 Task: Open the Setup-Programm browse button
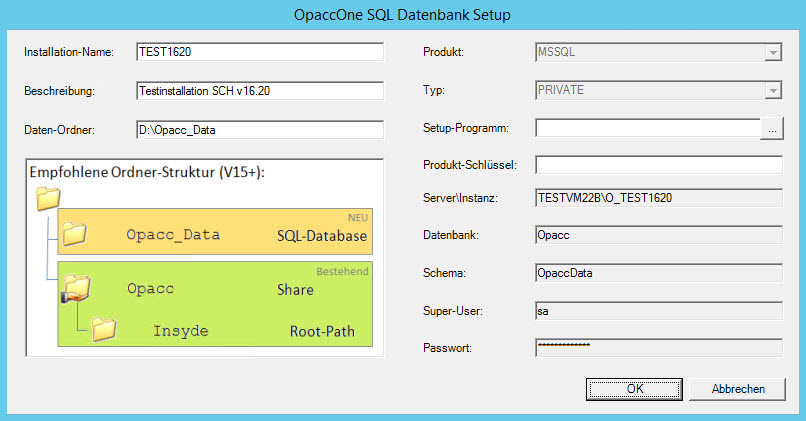[772, 129]
